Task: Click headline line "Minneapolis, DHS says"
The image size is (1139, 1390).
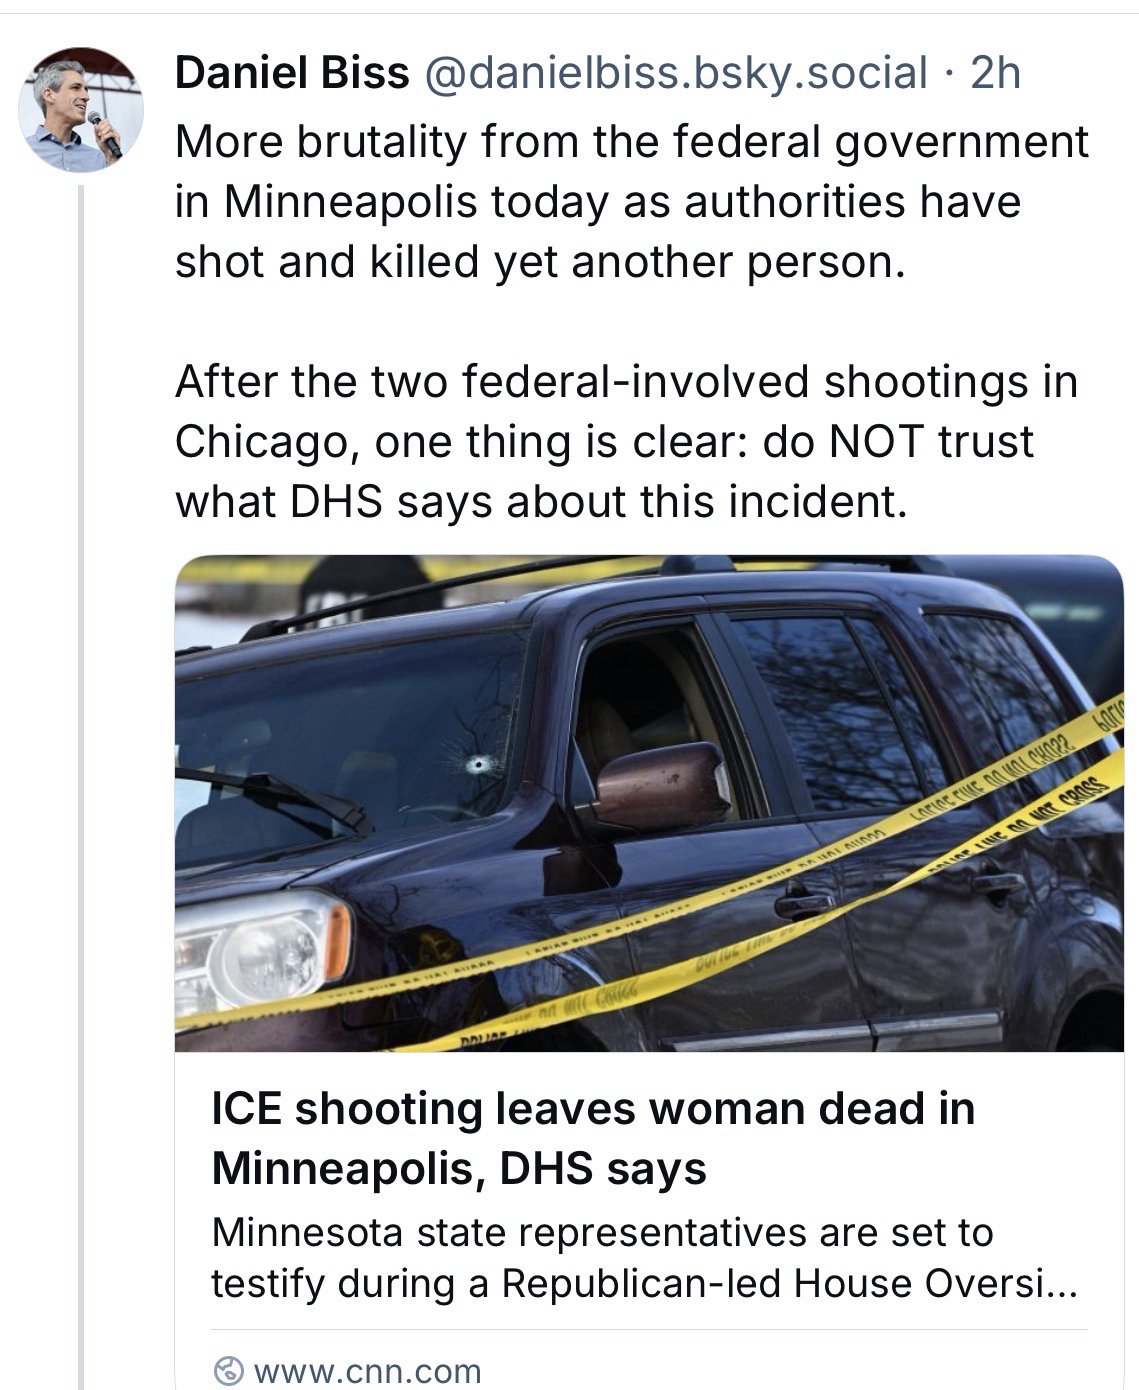Action: click(x=459, y=1168)
